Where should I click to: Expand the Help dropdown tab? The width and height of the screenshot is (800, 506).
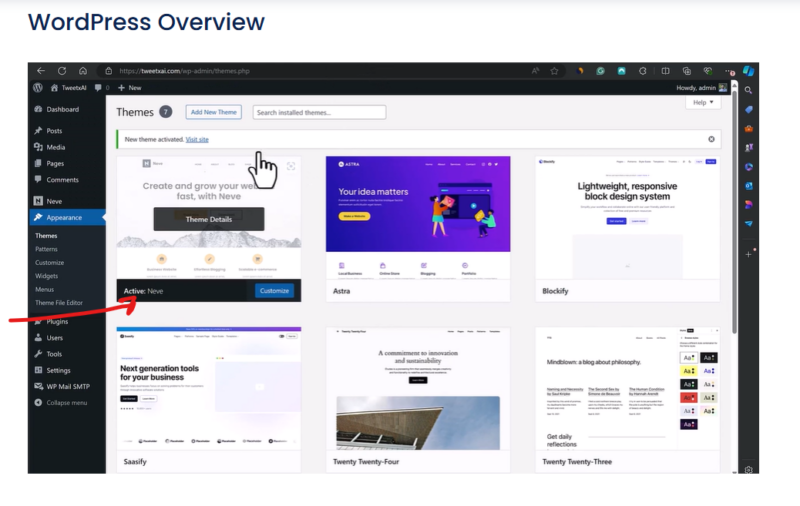[703, 102]
